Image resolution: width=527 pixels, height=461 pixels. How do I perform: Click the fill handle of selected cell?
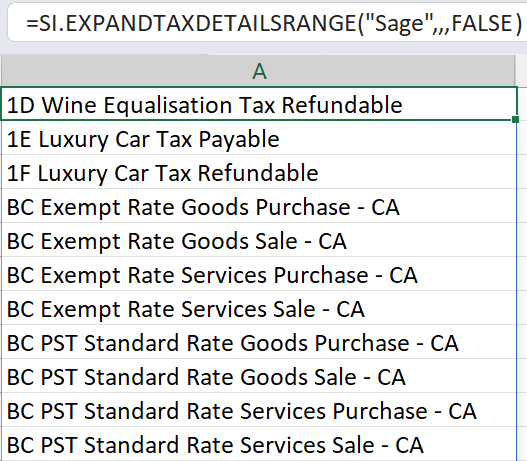[516, 119]
